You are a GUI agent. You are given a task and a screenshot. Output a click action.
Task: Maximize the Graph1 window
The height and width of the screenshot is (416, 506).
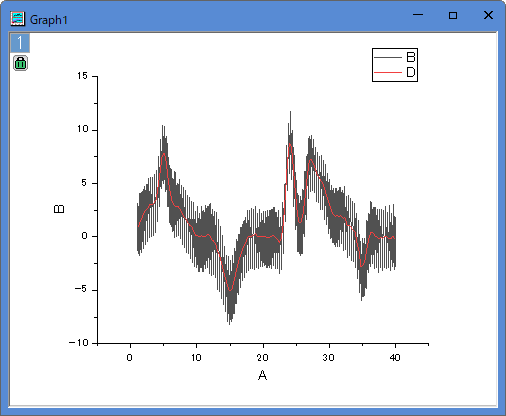(453, 15)
